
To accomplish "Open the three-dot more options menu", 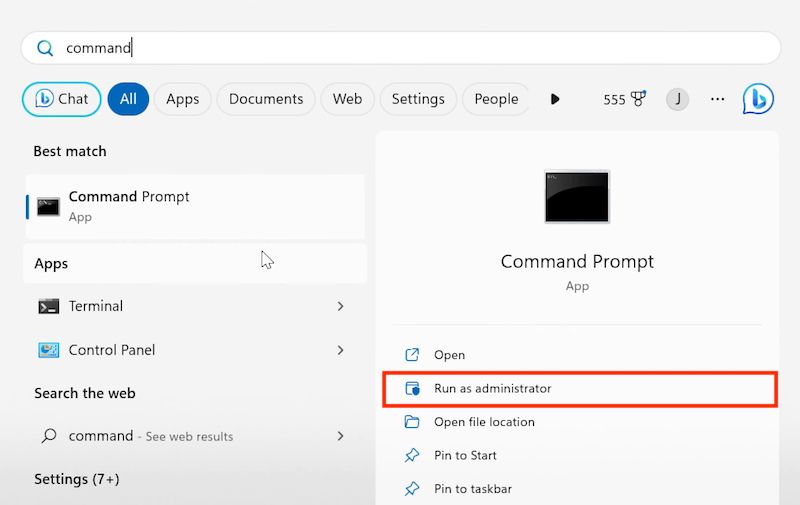I will pyautogui.click(x=717, y=99).
